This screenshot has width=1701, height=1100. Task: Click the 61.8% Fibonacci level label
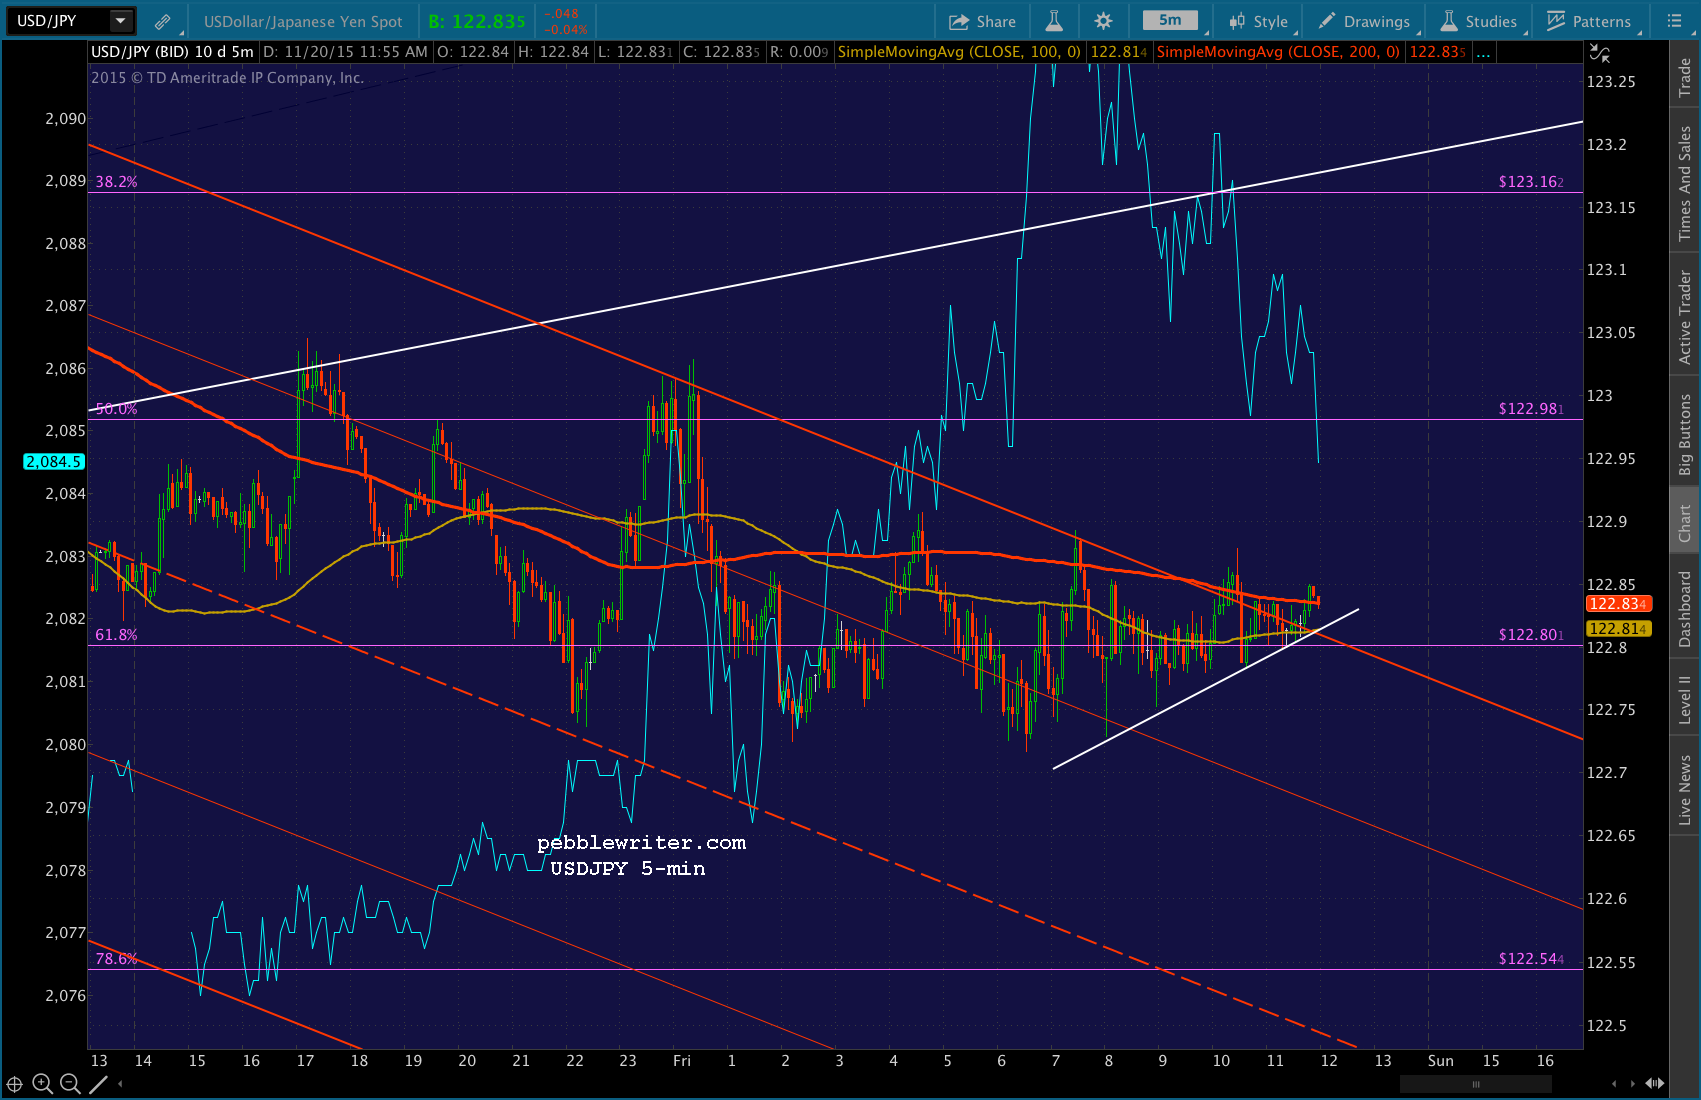(x=116, y=635)
